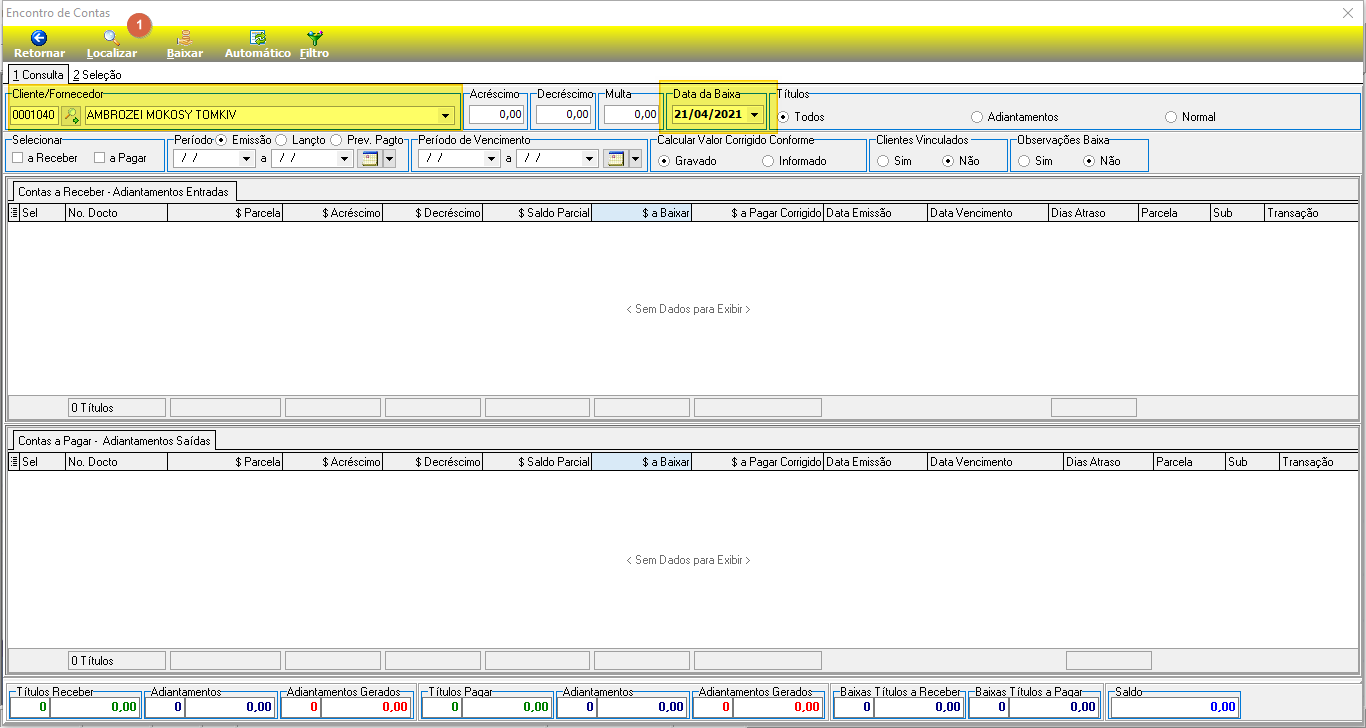This screenshot has height=728, width=1366.
Task: Open calendar icon in Período group
Action: [x=370, y=158]
